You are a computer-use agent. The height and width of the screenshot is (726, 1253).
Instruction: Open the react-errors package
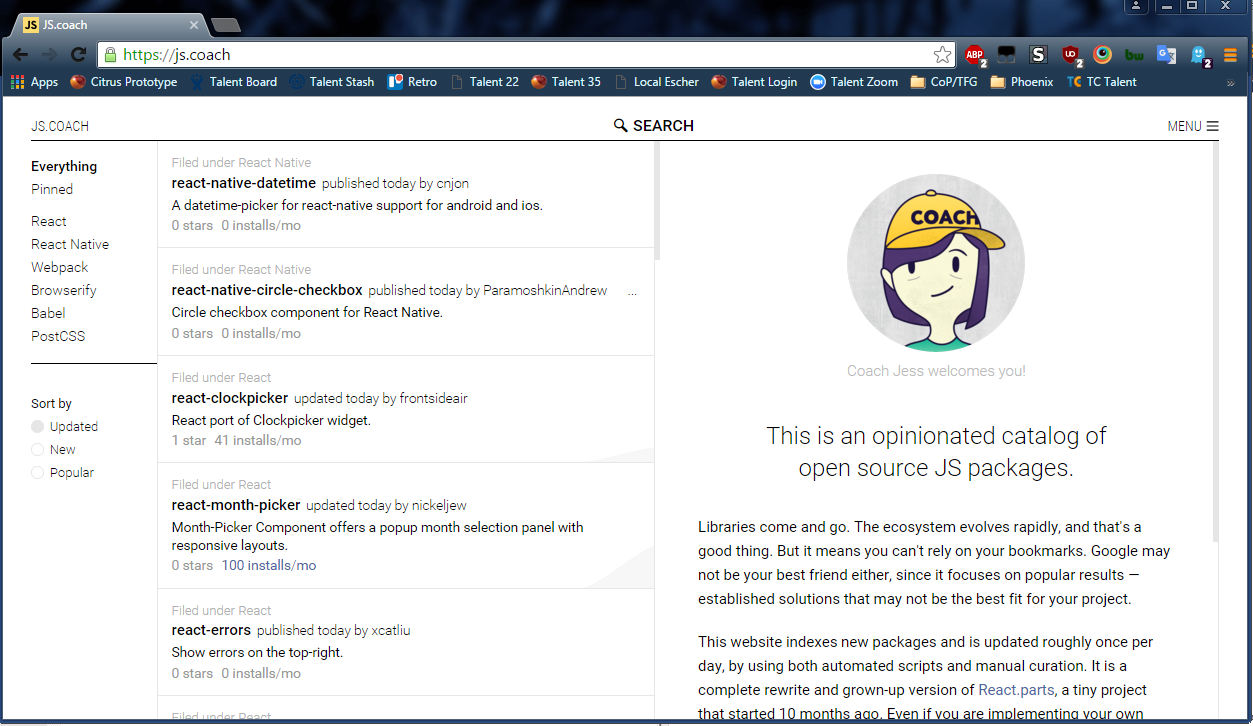[211, 630]
